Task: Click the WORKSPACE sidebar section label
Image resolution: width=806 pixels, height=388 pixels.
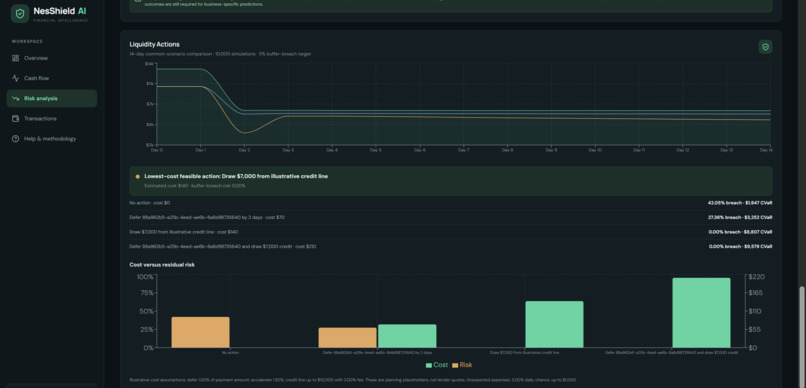Action: coord(27,41)
